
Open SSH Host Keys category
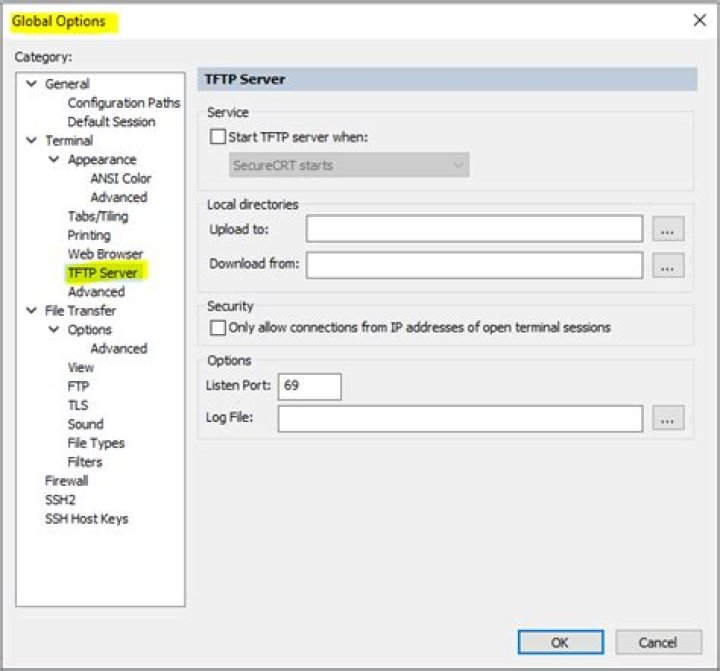coord(86,519)
